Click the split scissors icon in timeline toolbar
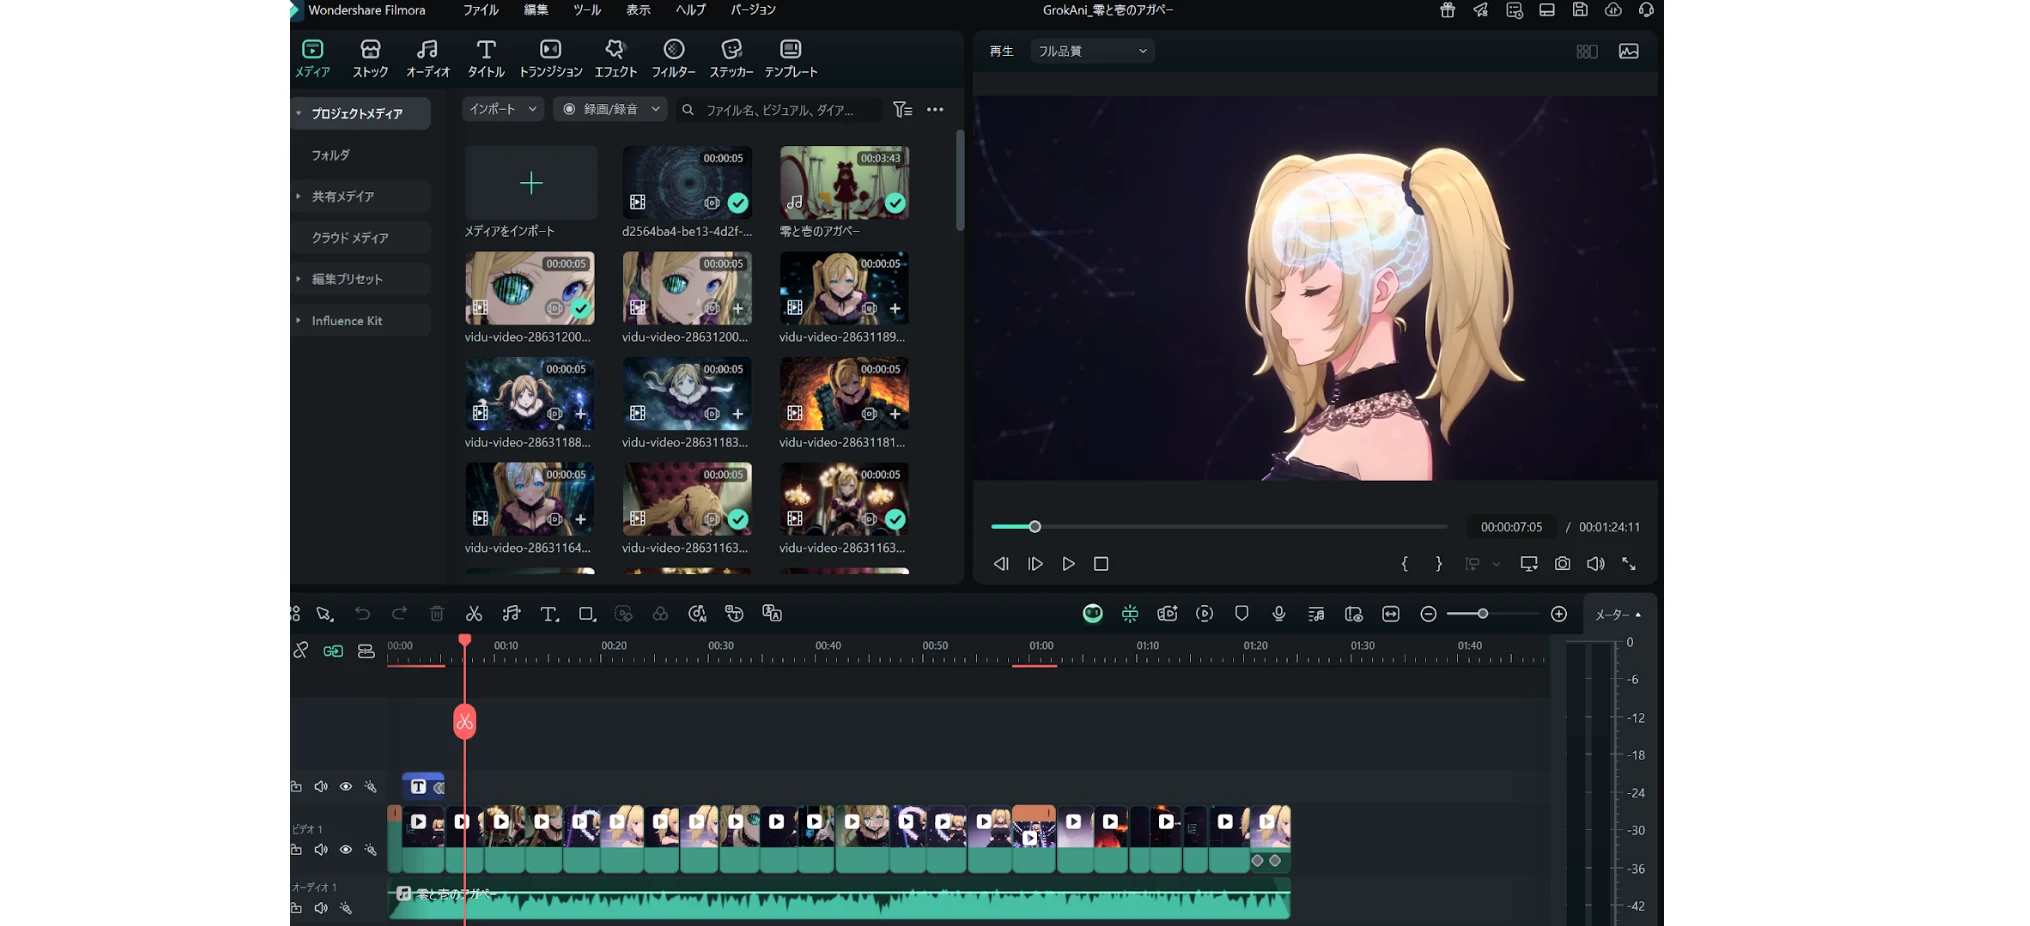 tap(474, 614)
